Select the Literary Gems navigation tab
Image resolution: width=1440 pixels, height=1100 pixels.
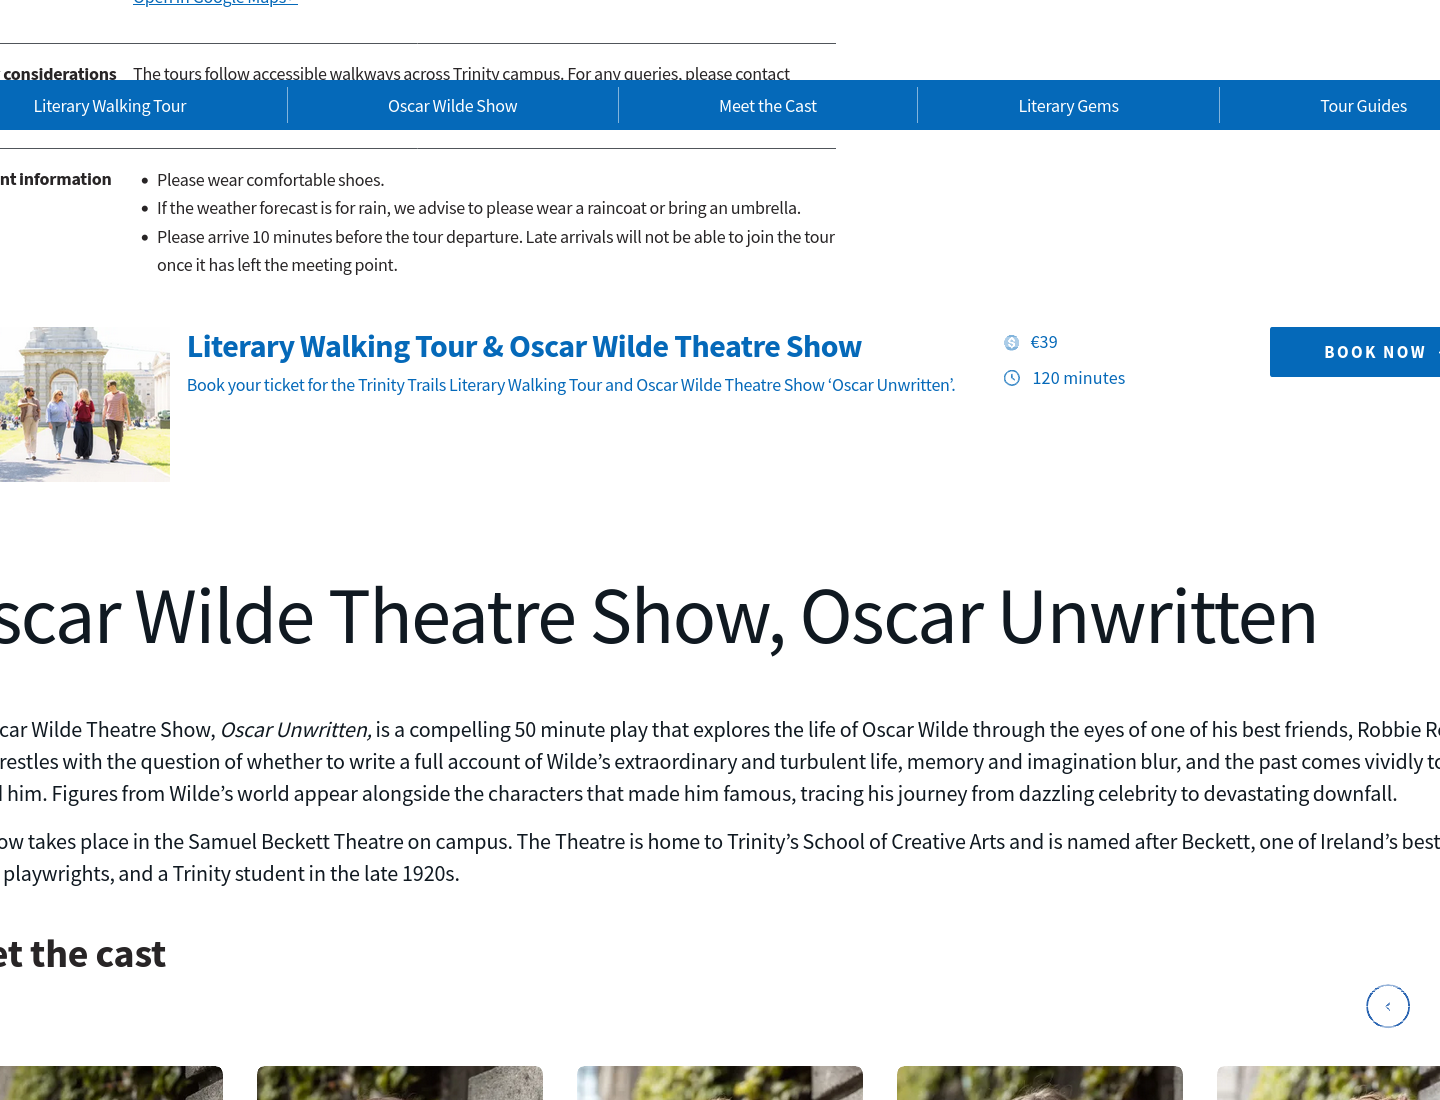tap(1068, 105)
